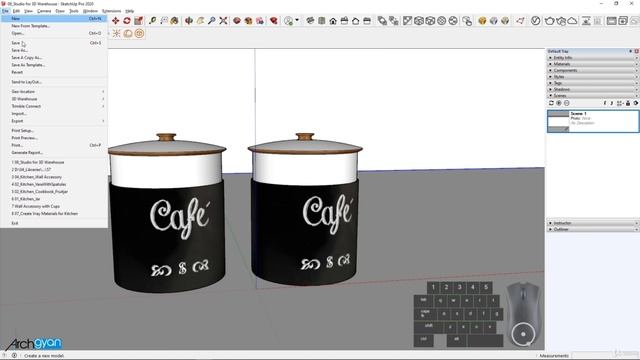640x360 pixels.
Task: Open the 3D Warehouse submenu
Action: [x=54, y=99]
